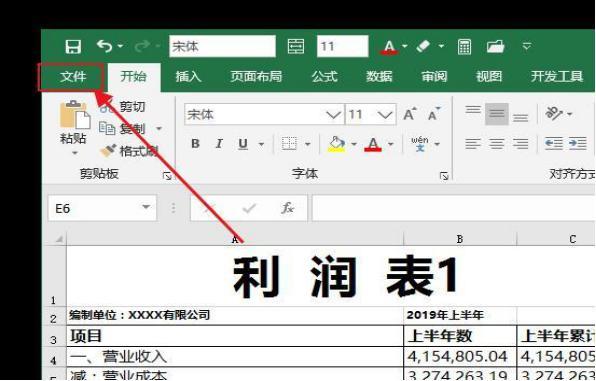Click the merge cells icon in quick access toolbar
The width and height of the screenshot is (596, 381).
click(296, 46)
